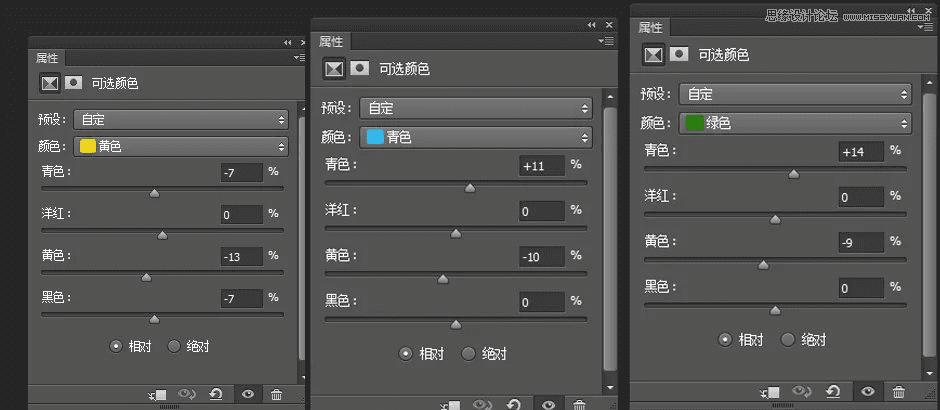Screen dimensions: 940x410
Task: Toggle layer visibility eye in yellow panel
Action: [248, 394]
